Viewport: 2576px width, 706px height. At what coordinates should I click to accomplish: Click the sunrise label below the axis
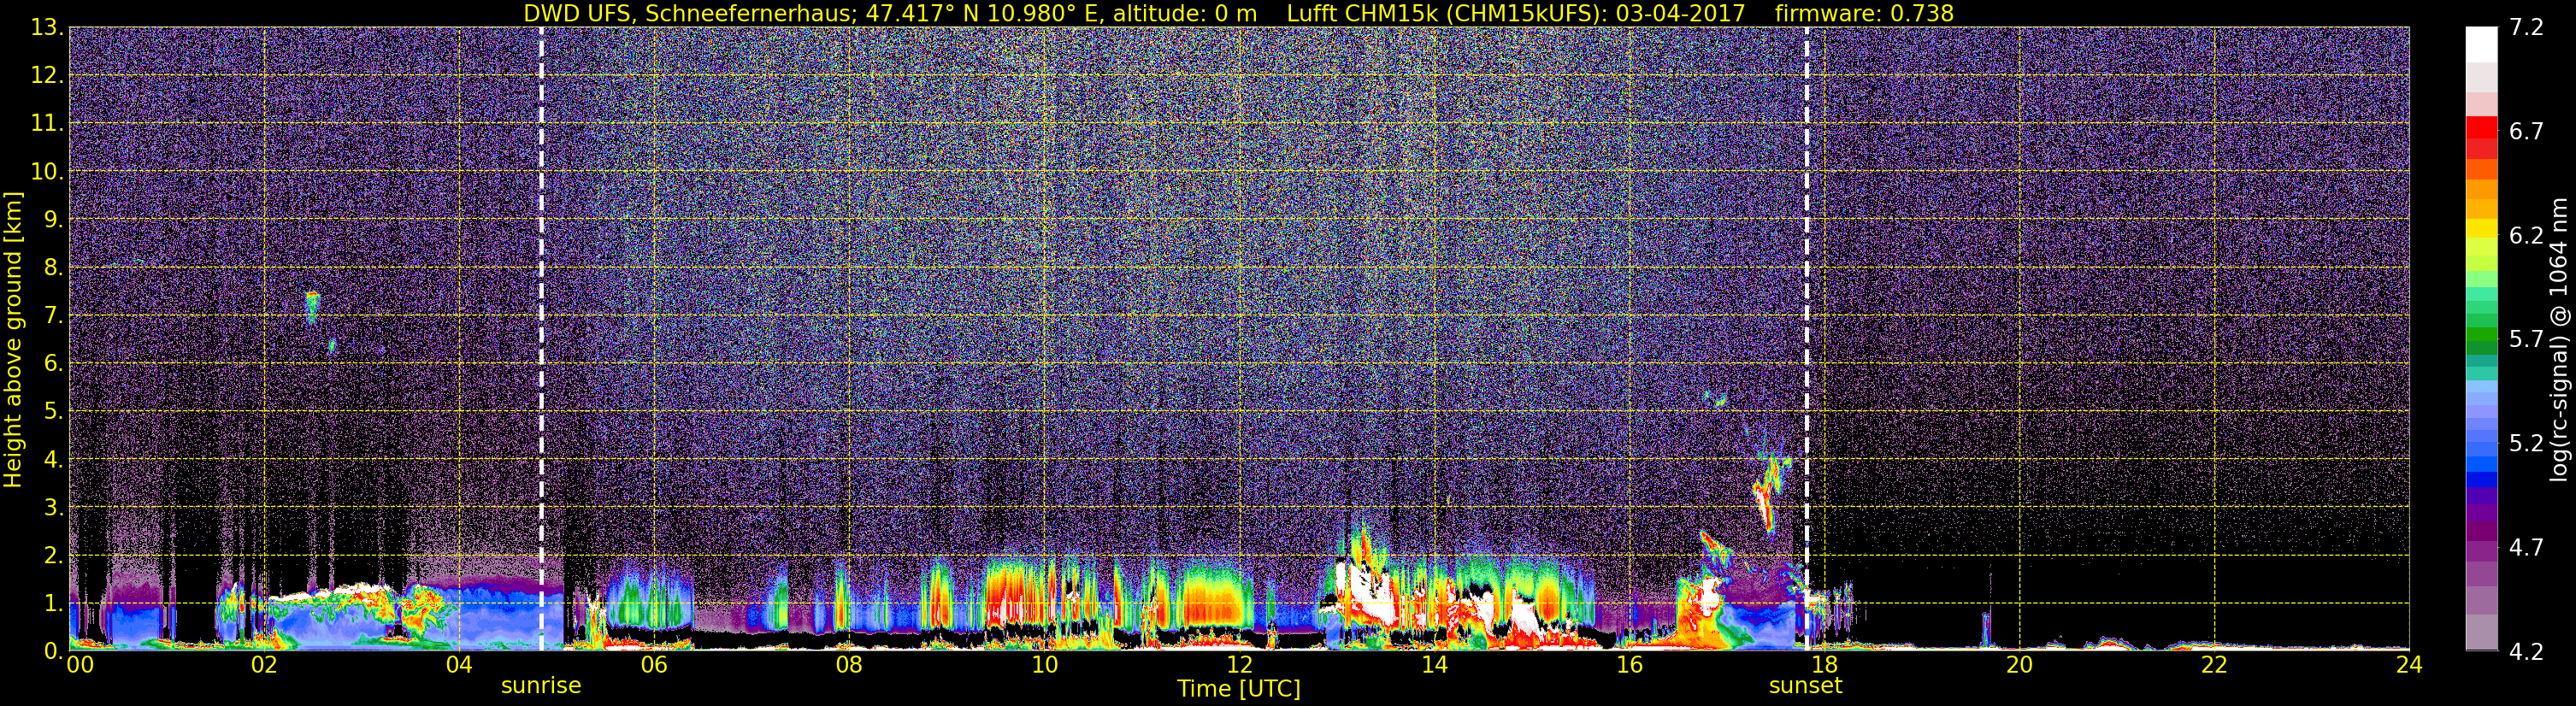click(x=541, y=686)
